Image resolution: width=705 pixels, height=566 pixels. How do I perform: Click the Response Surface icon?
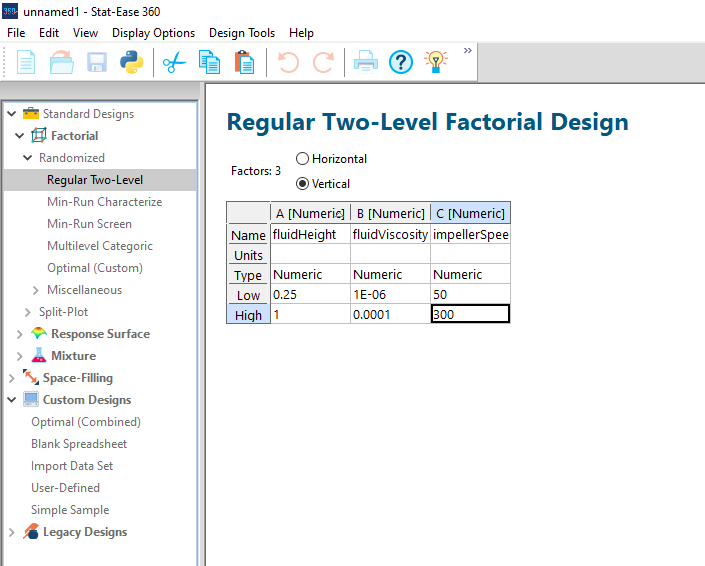click(39, 334)
